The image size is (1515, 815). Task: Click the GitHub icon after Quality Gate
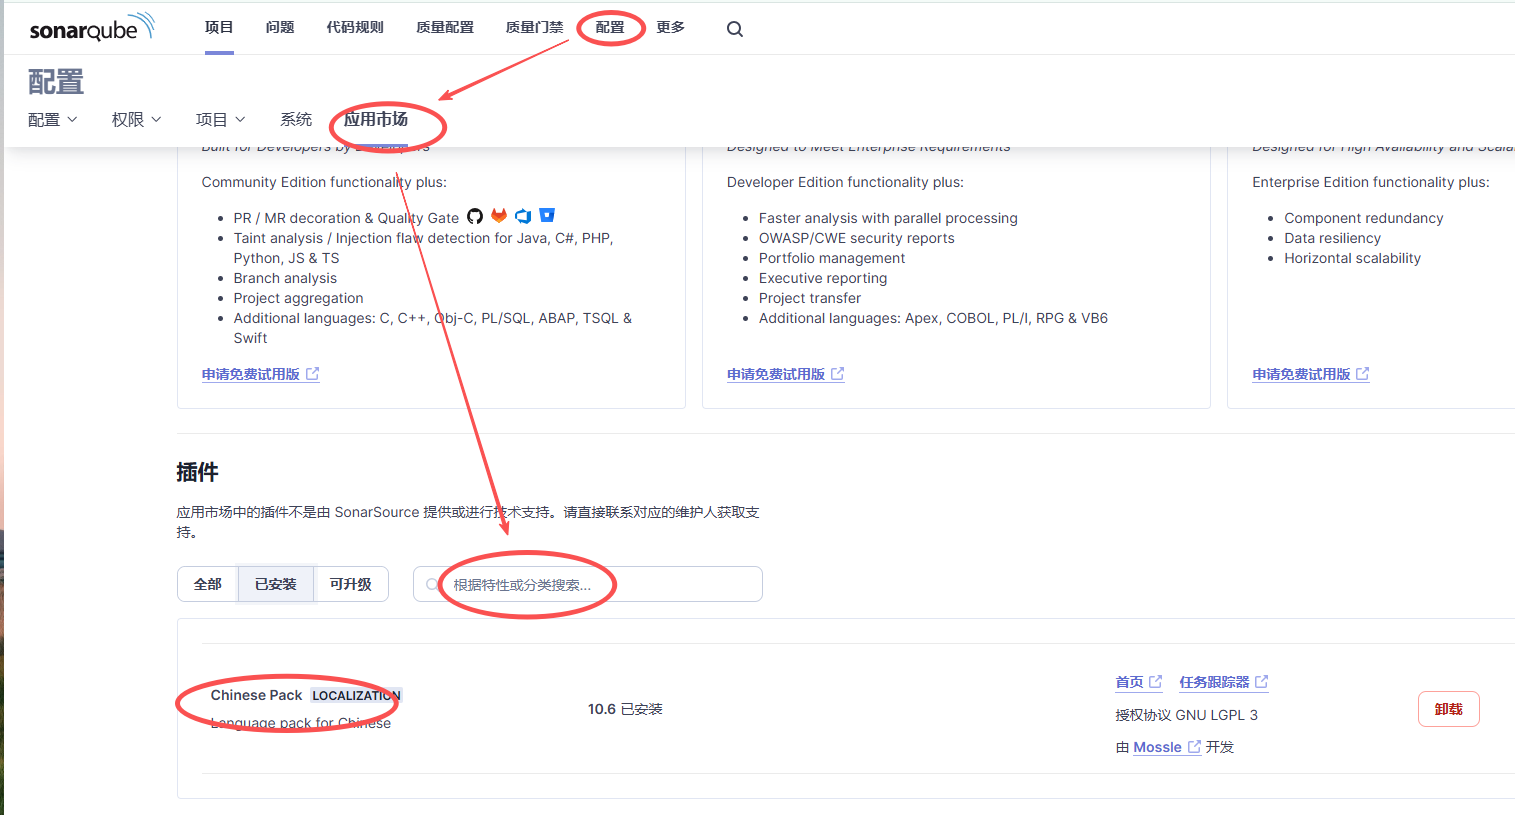475,216
